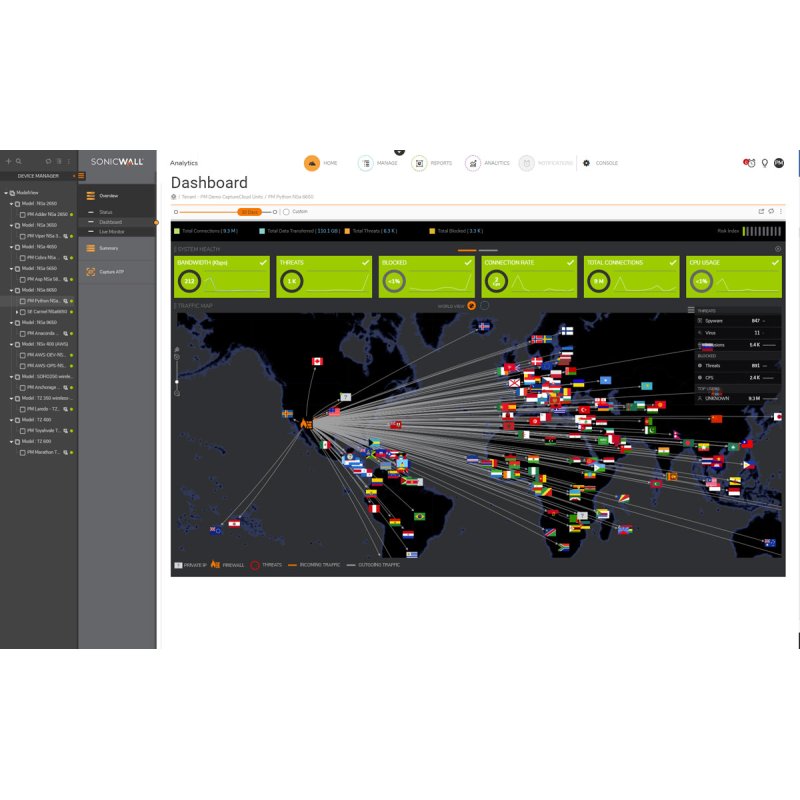This screenshot has width=800, height=800.
Task: Open the Reports icon
Action: click(418, 162)
